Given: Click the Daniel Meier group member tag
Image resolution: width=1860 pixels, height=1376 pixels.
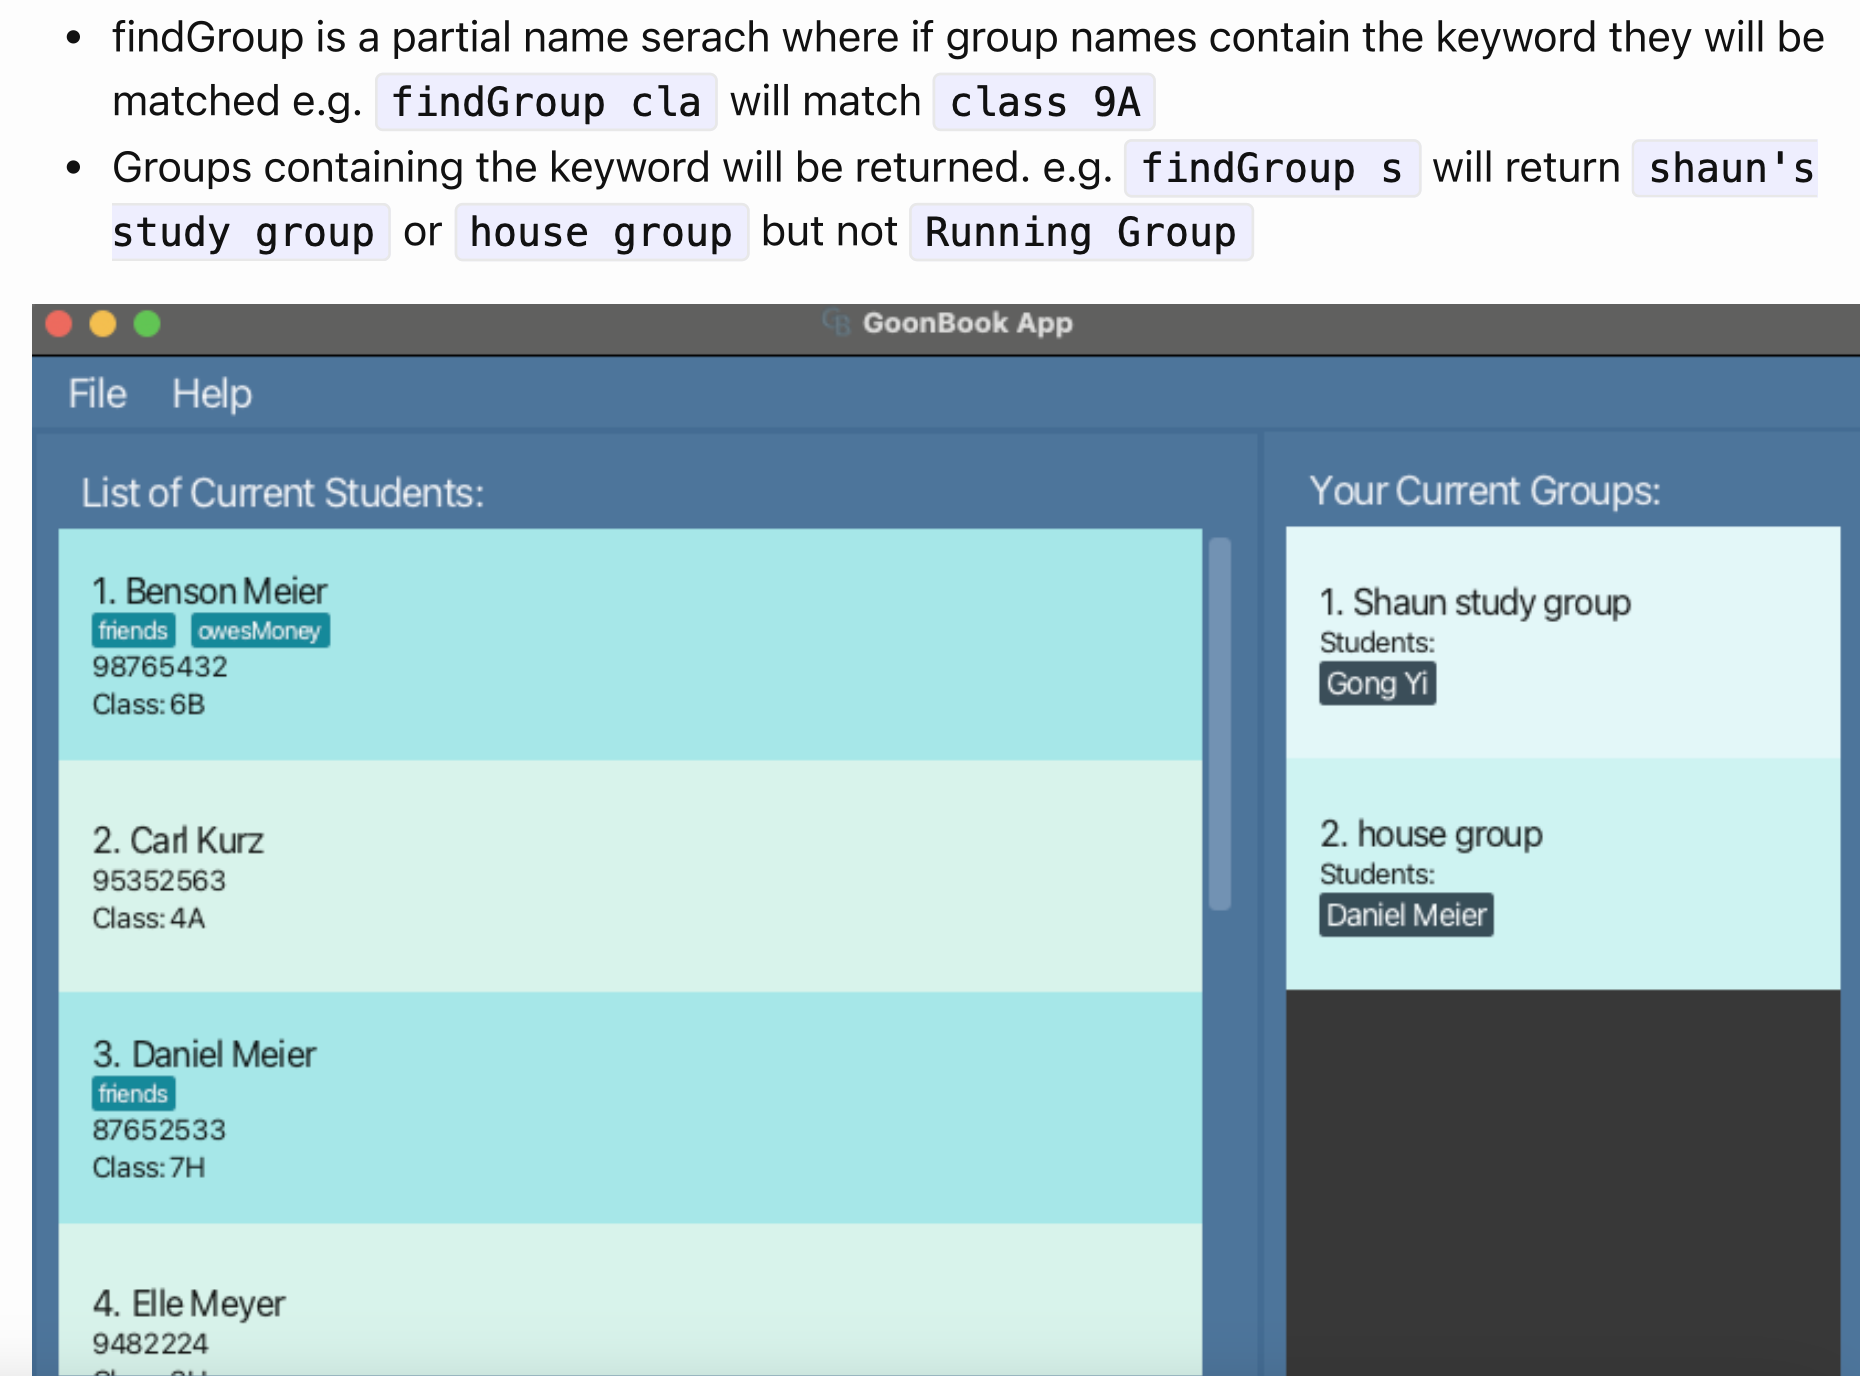Looking at the screenshot, I should [1406, 915].
